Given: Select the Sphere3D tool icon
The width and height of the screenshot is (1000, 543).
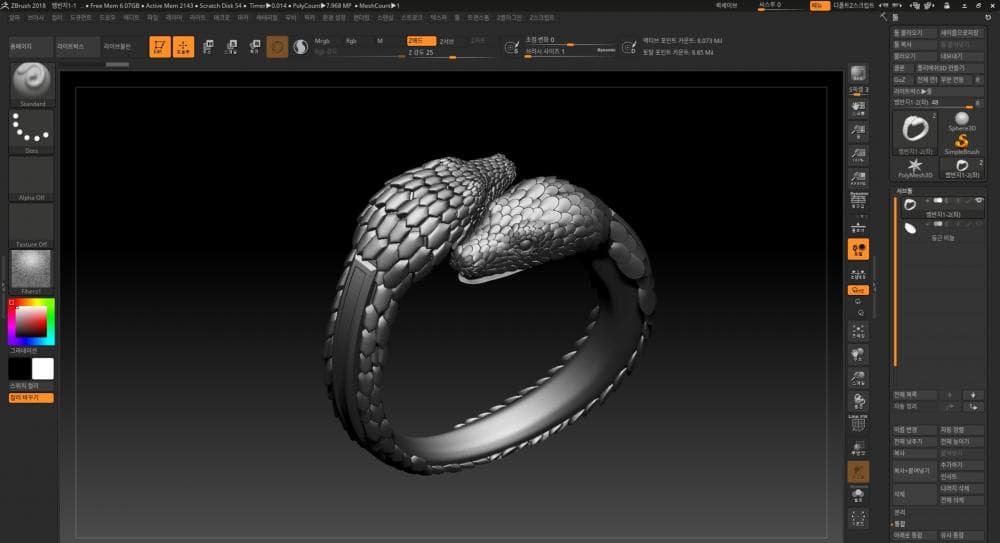Looking at the screenshot, I should coord(962,121).
